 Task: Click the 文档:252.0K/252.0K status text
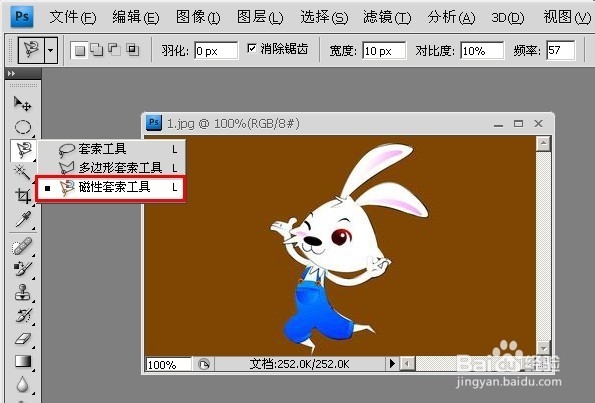299,364
